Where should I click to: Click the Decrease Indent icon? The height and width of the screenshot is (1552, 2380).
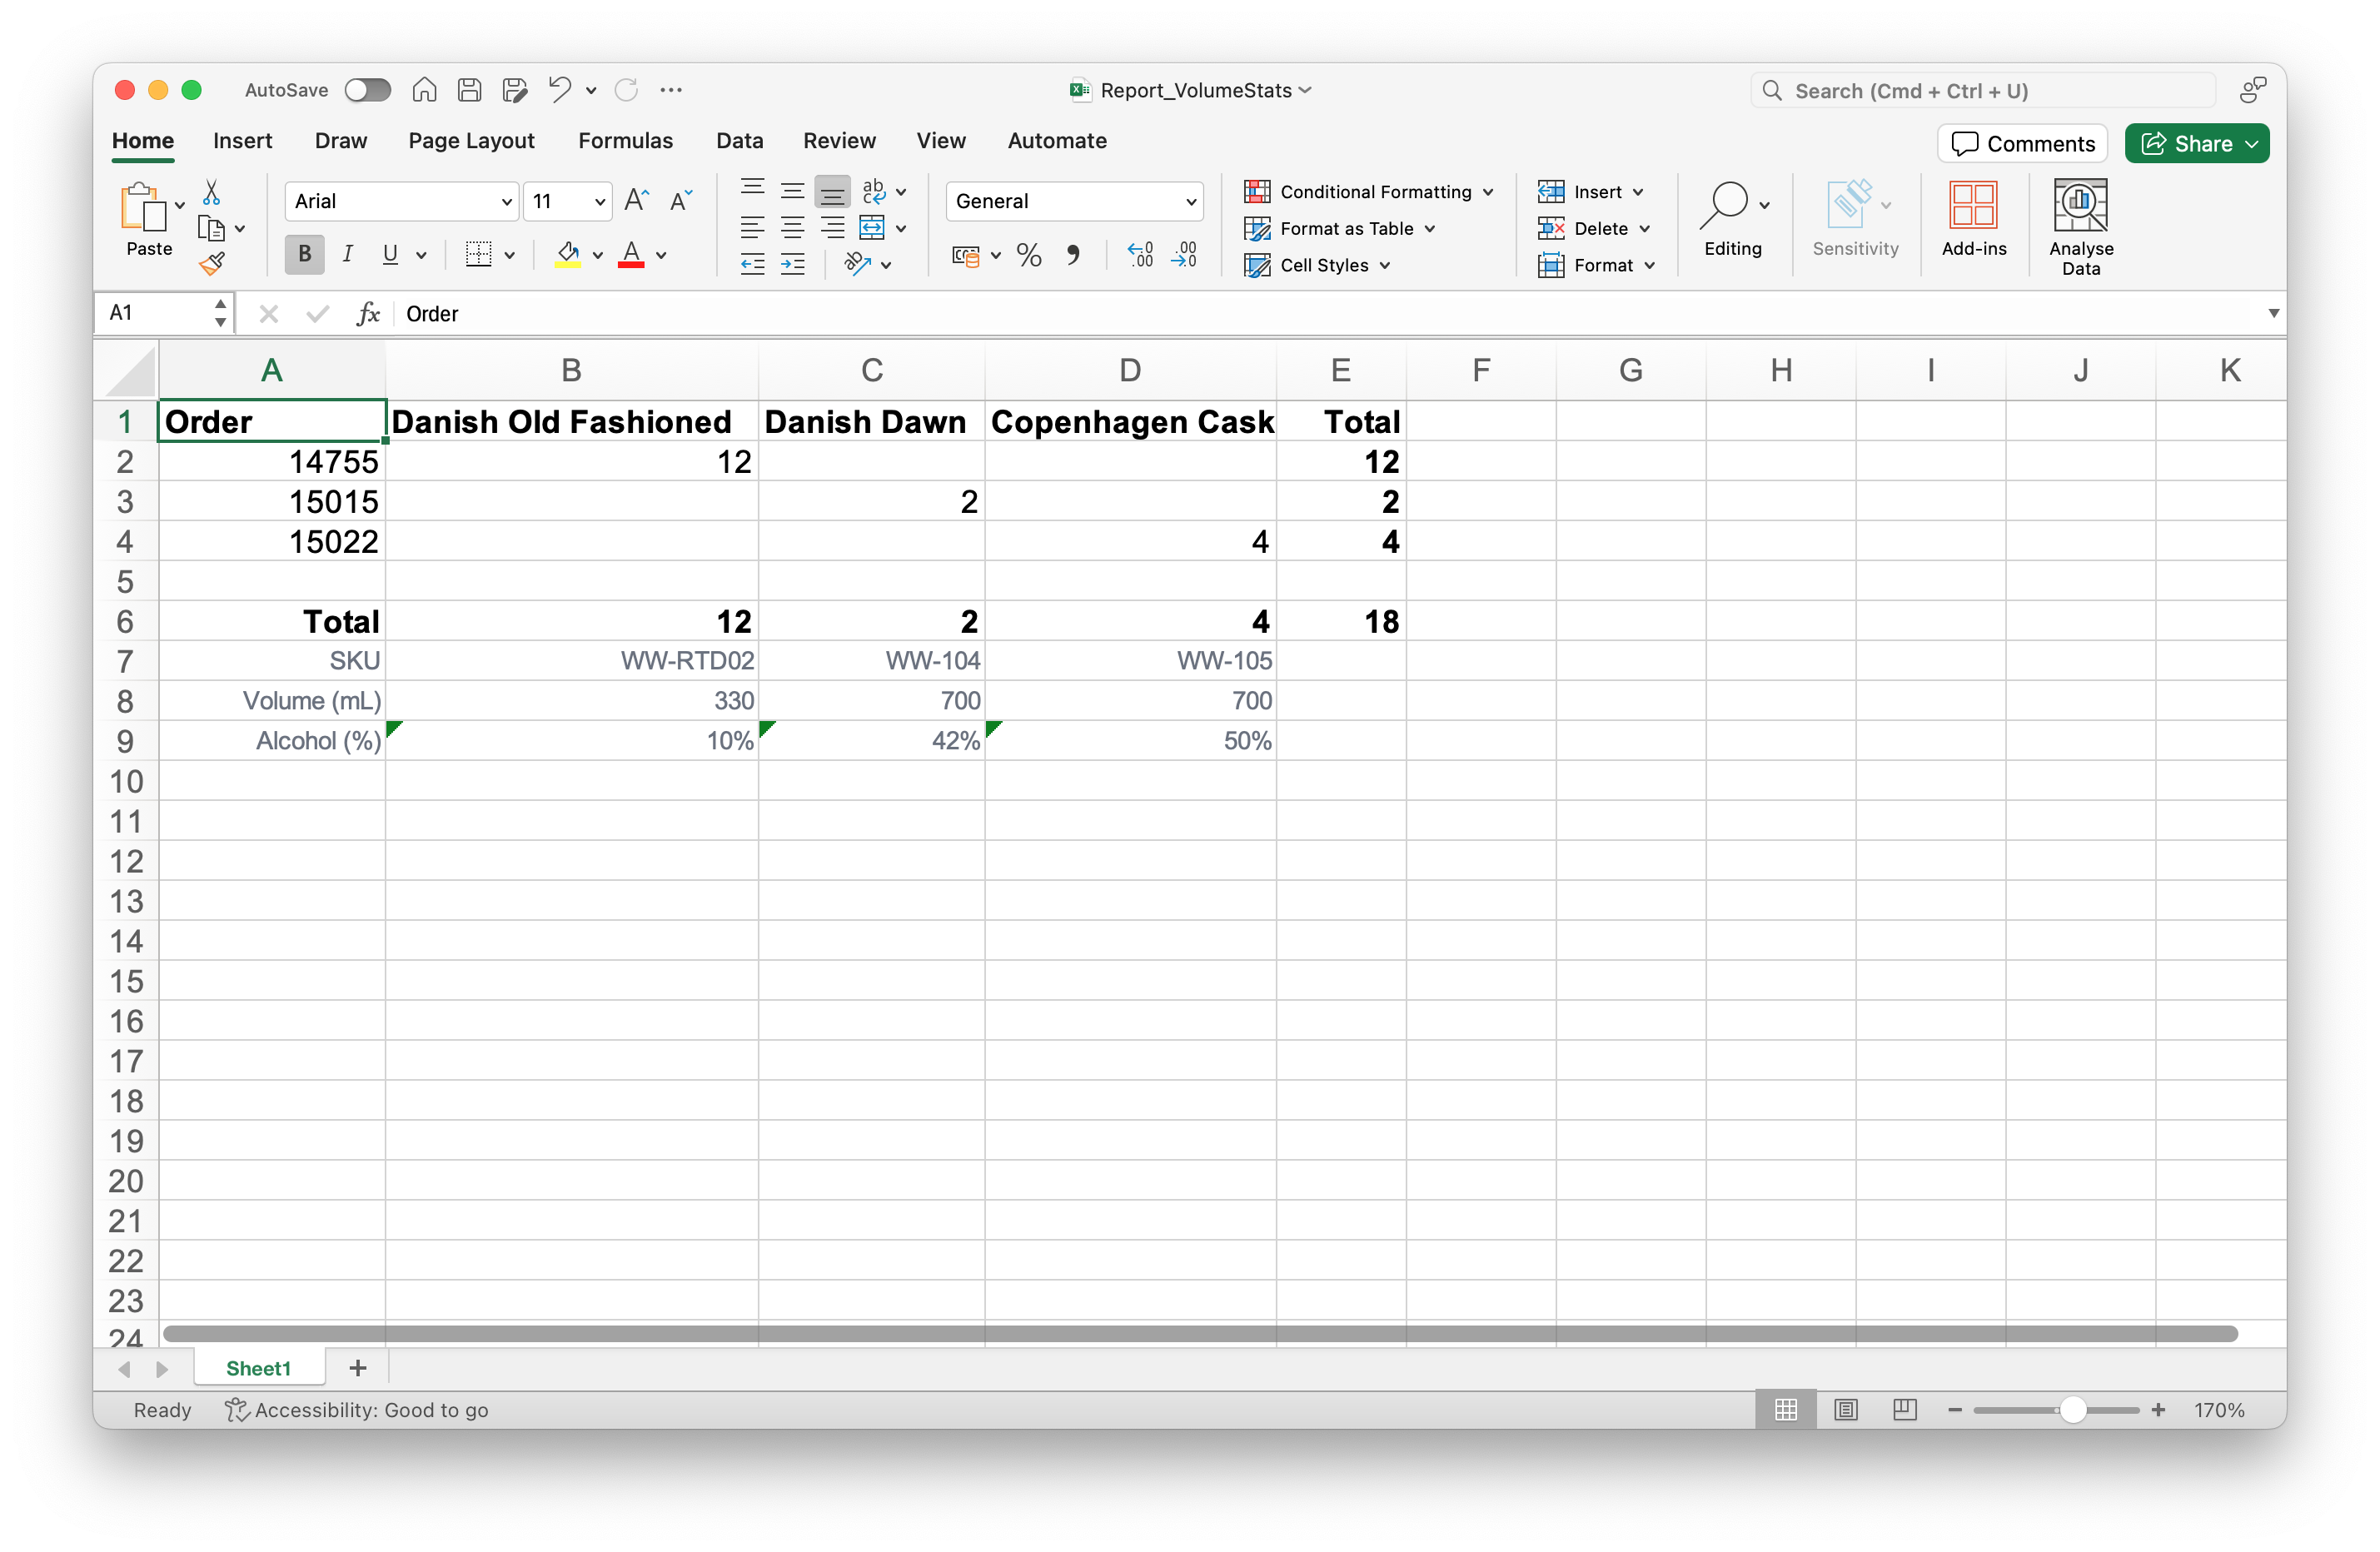[753, 265]
